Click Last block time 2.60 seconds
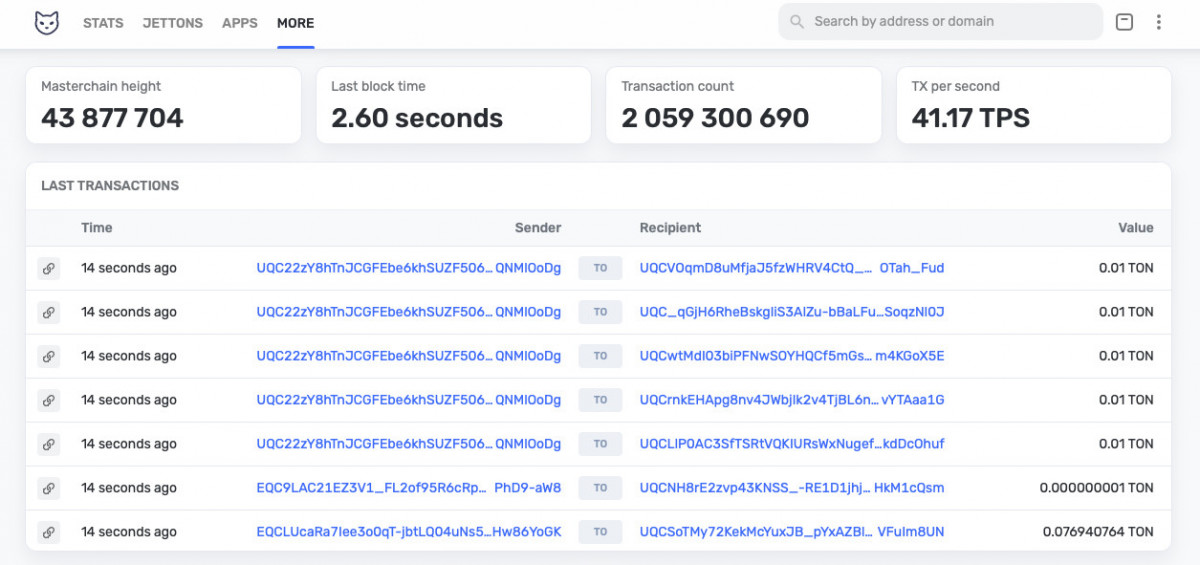This screenshot has height=565, width=1200. 417,118
